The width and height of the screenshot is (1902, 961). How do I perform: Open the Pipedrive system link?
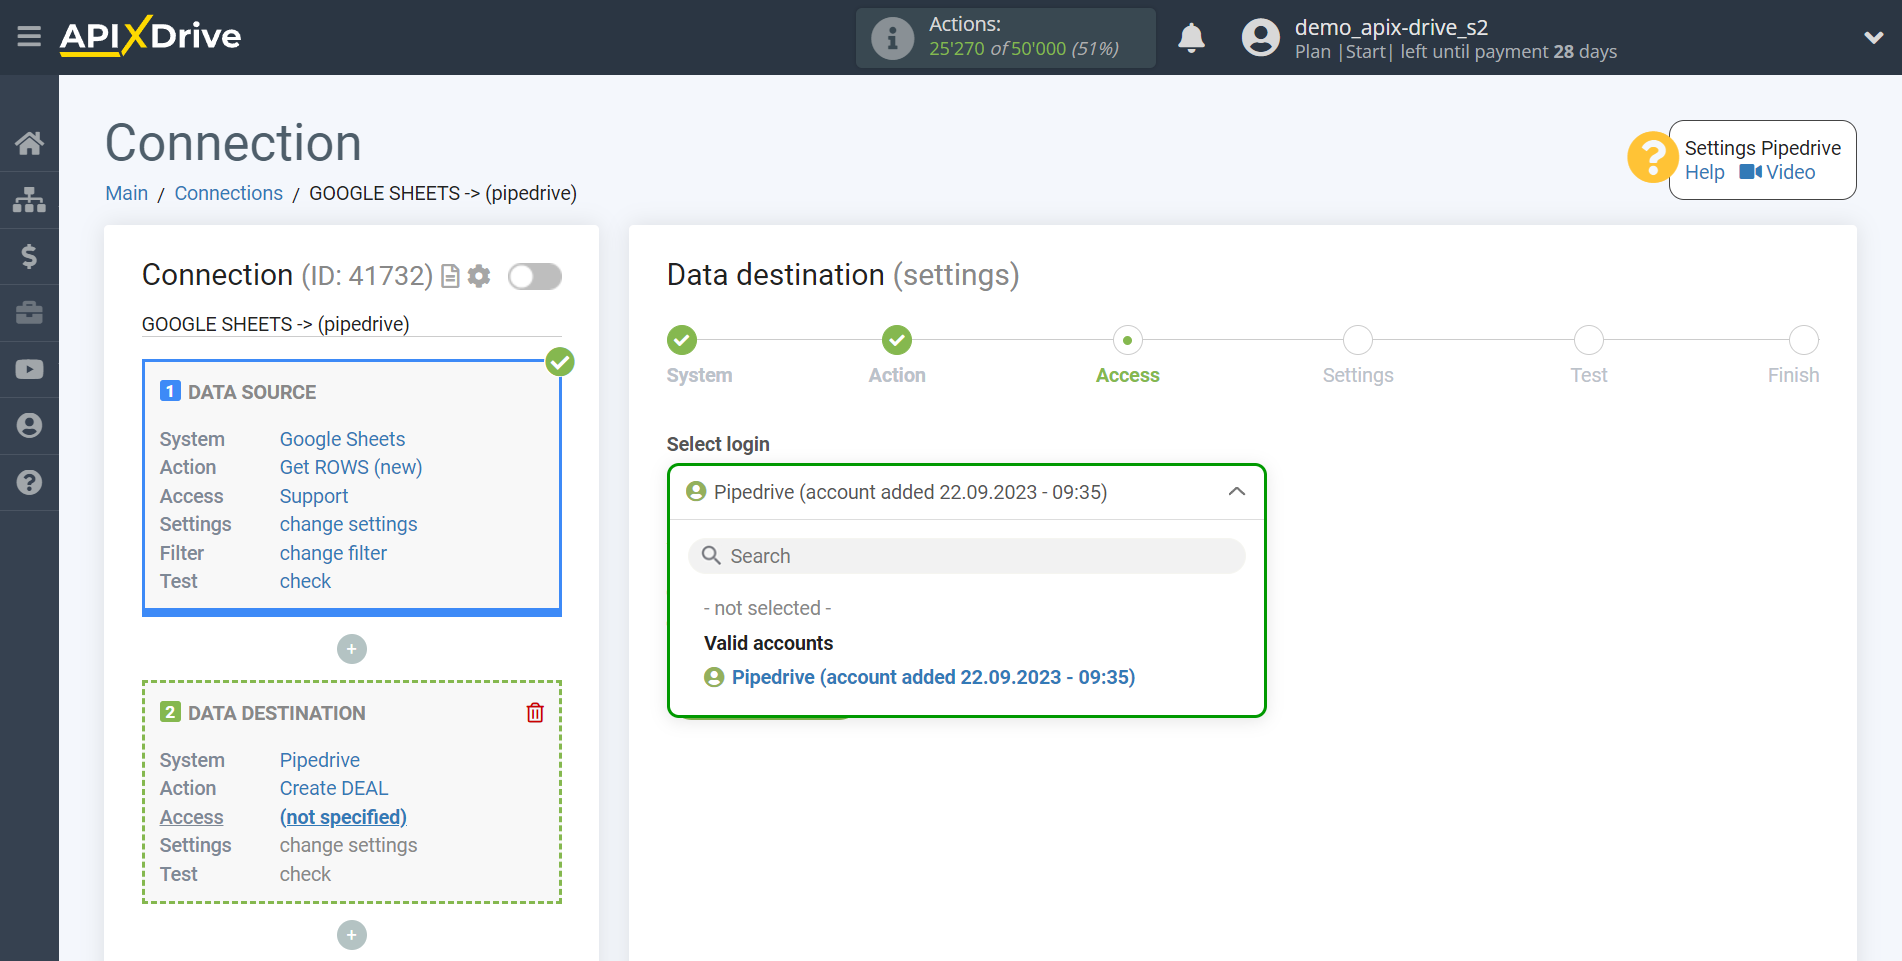[x=320, y=760]
